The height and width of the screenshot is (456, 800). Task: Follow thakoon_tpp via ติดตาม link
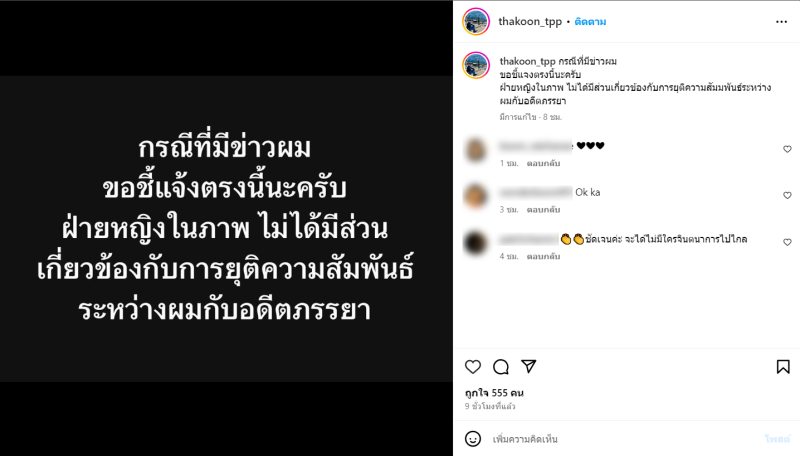[590, 22]
